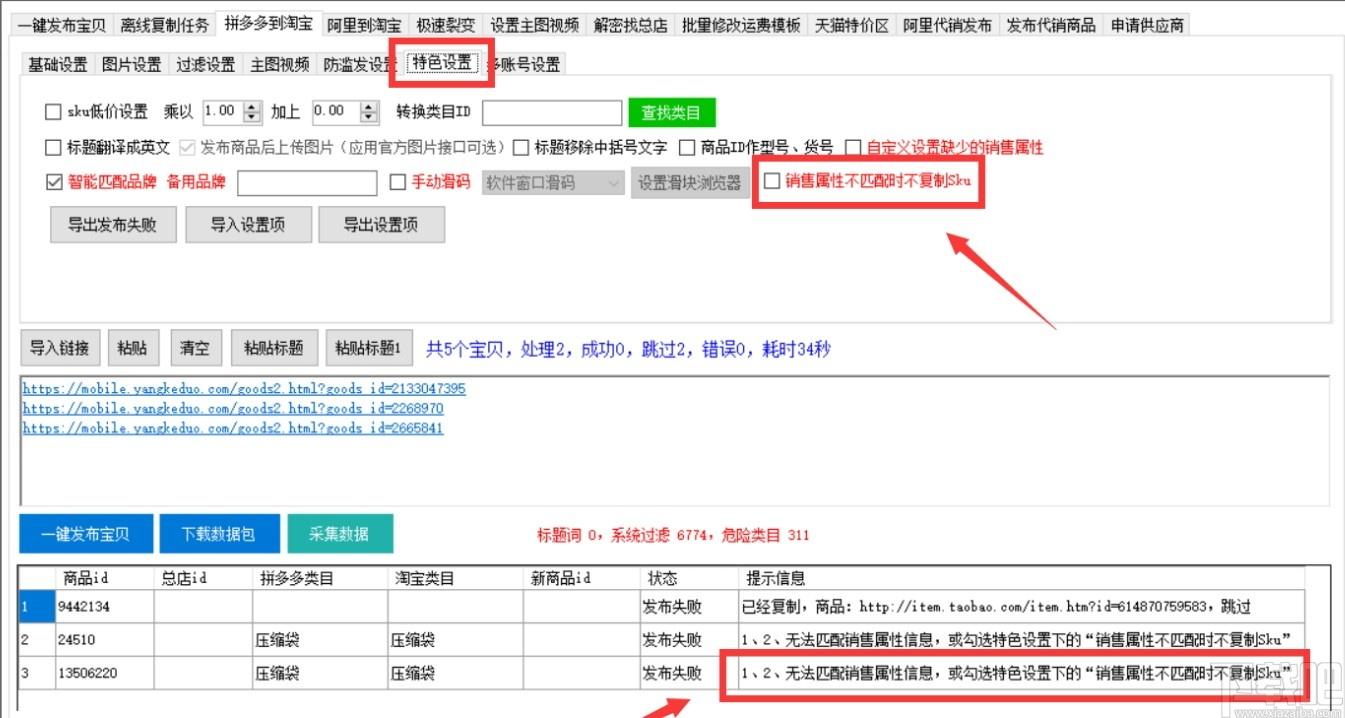This screenshot has width=1345, height=718.
Task: Enable the sku低价设置 checkbox
Action: pyautogui.click(x=54, y=111)
